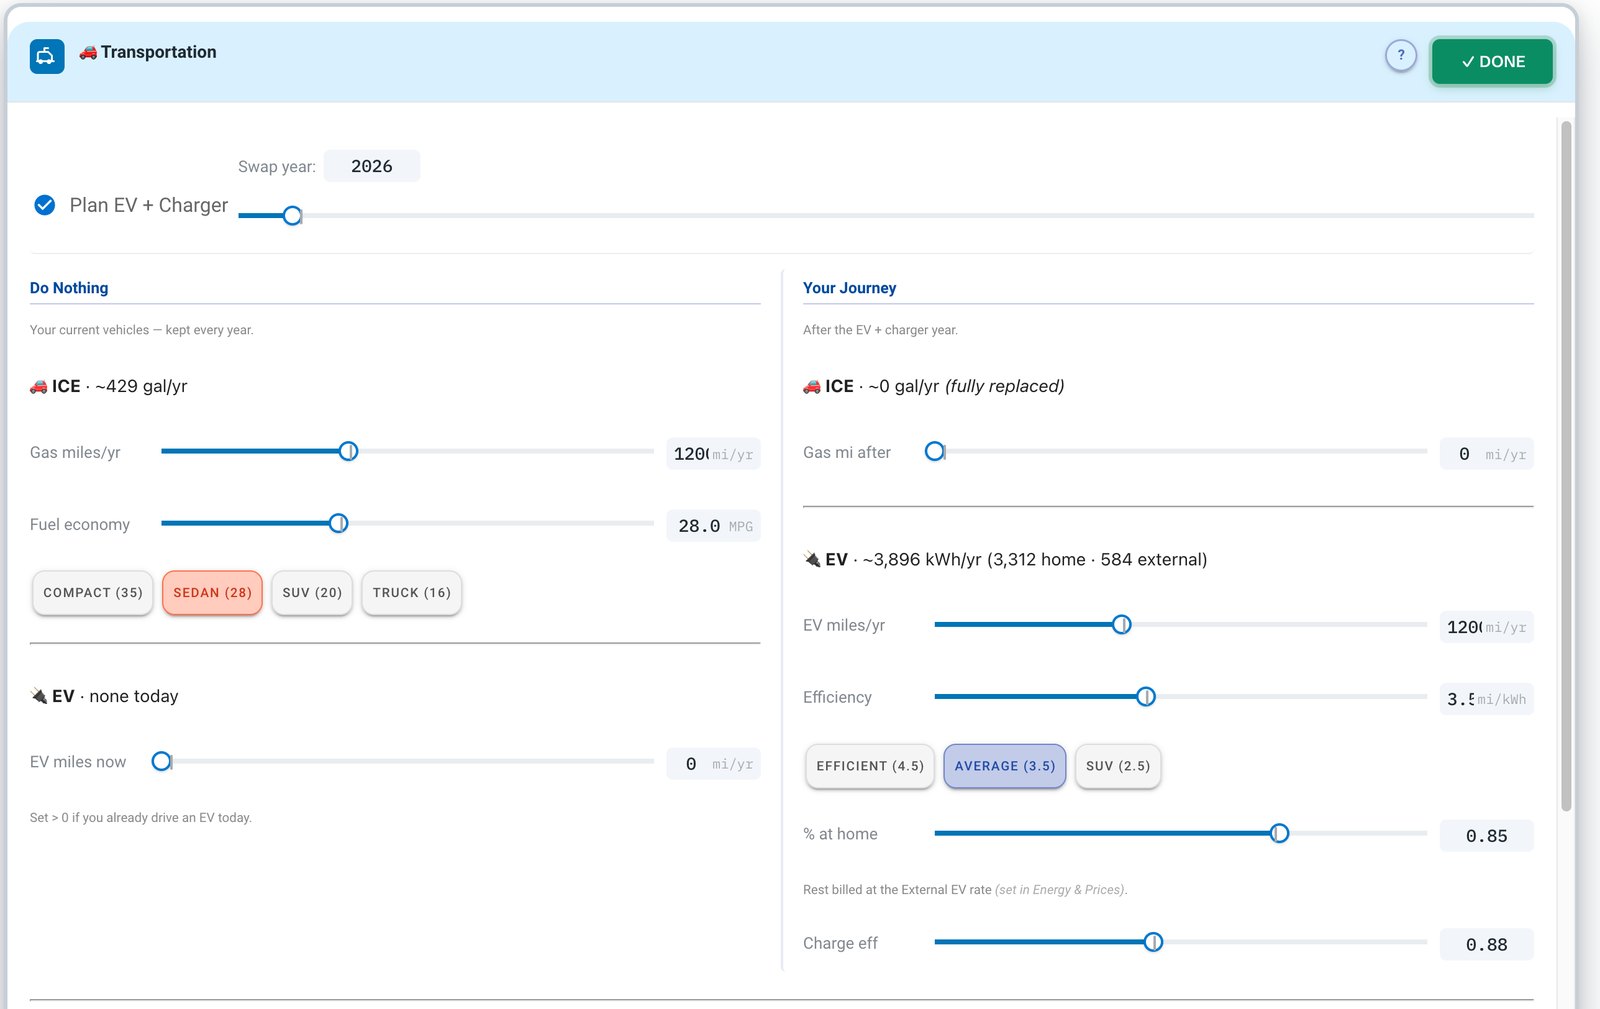Choose the AVERAGE (3.5) EV preset
Viewport: 1600px width, 1009px height.
click(x=1005, y=766)
